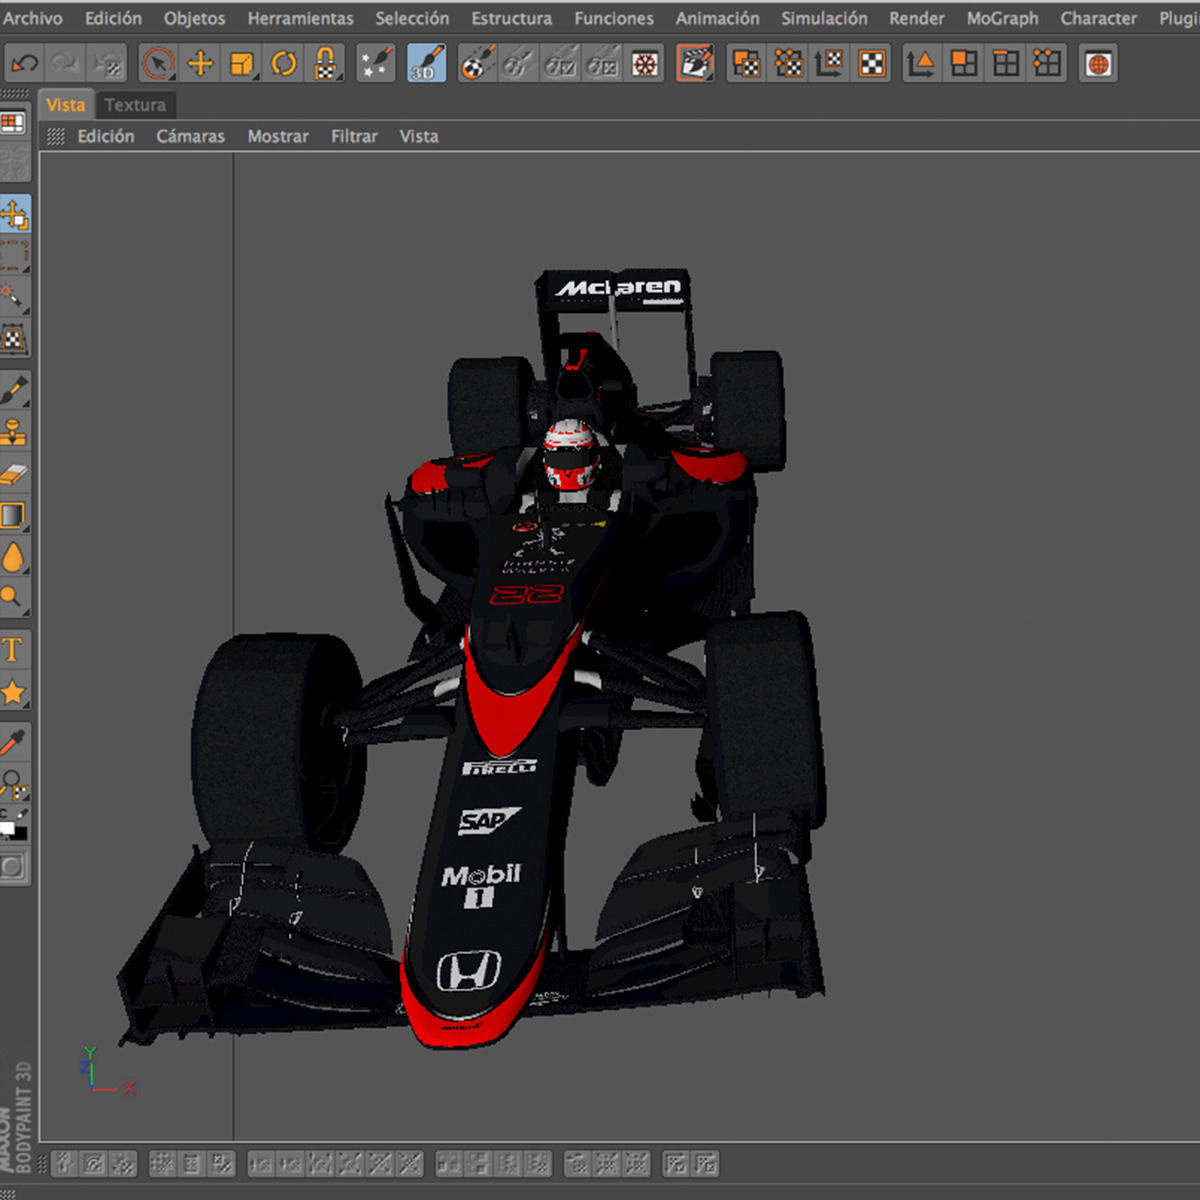The height and width of the screenshot is (1200, 1200).
Task: Select the Eraser tool
Action: pos(14,474)
